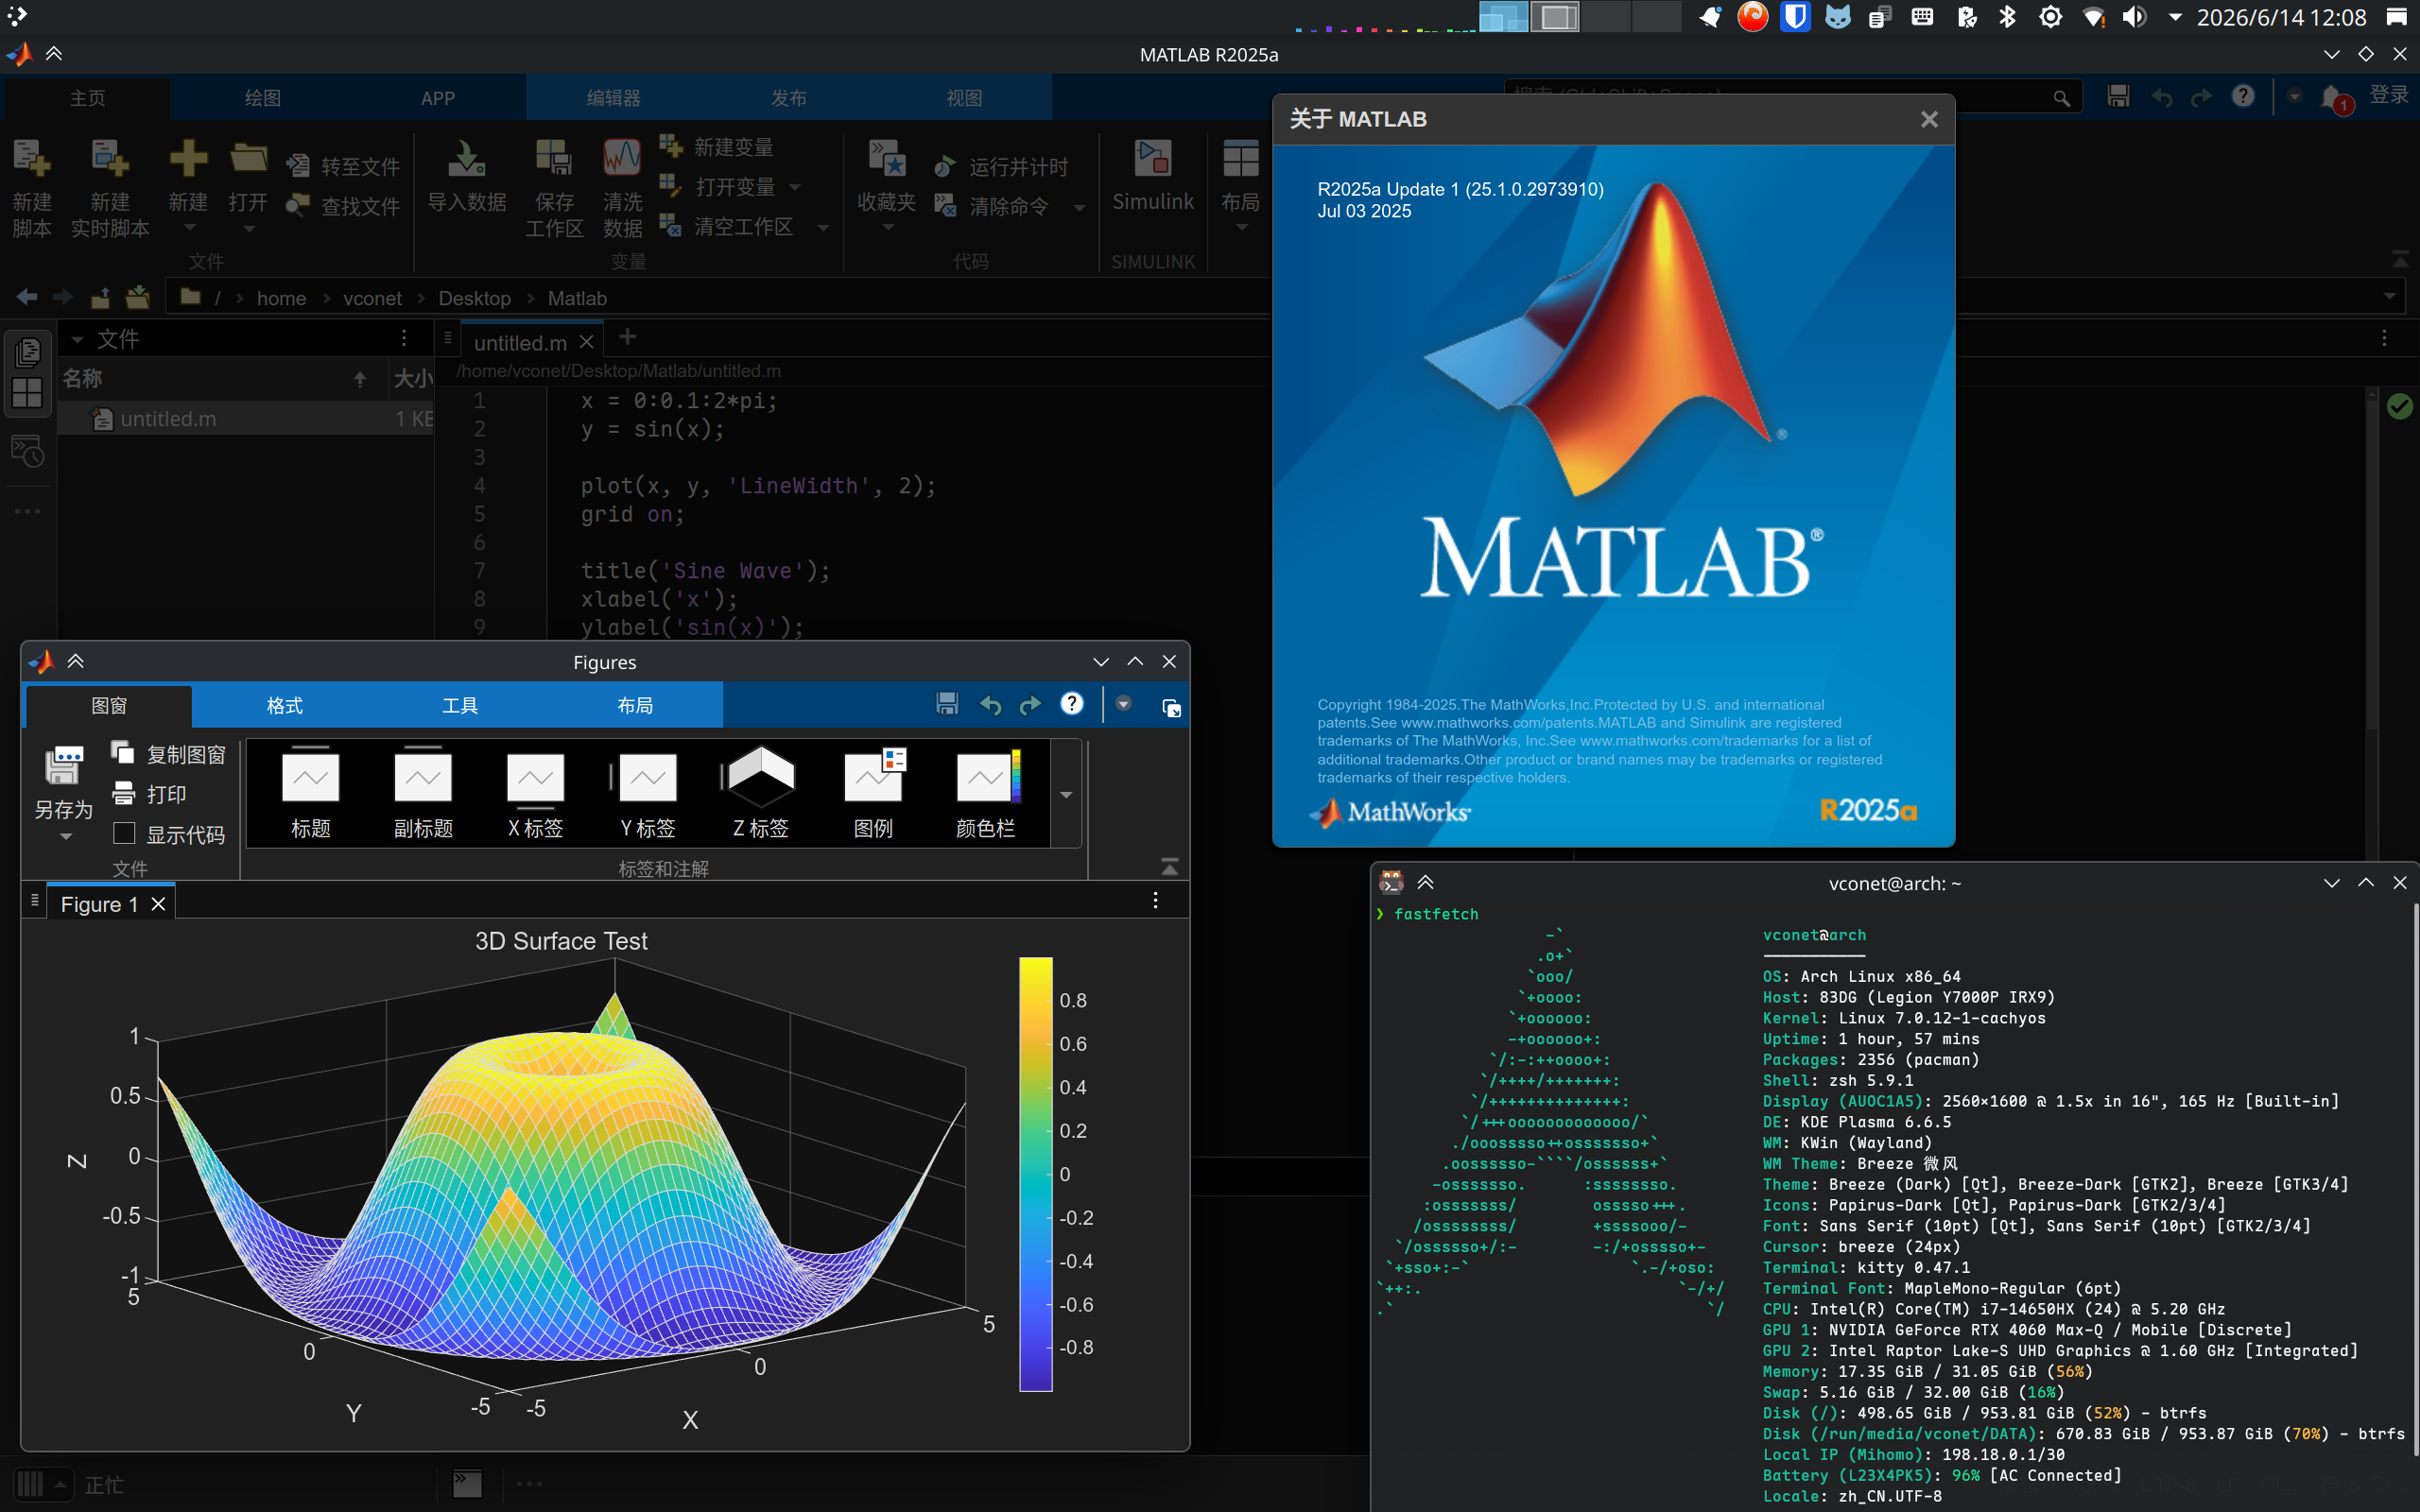Add a Z 标签 label
Screen dimensions: 2420x1512
click(761, 792)
